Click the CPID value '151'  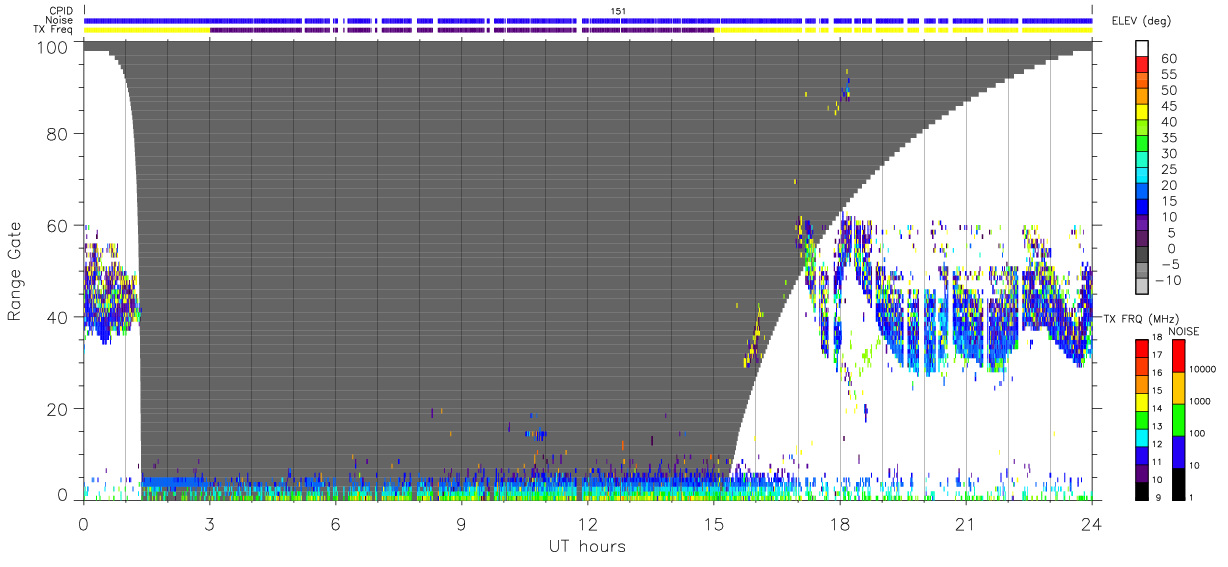(x=618, y=11)
